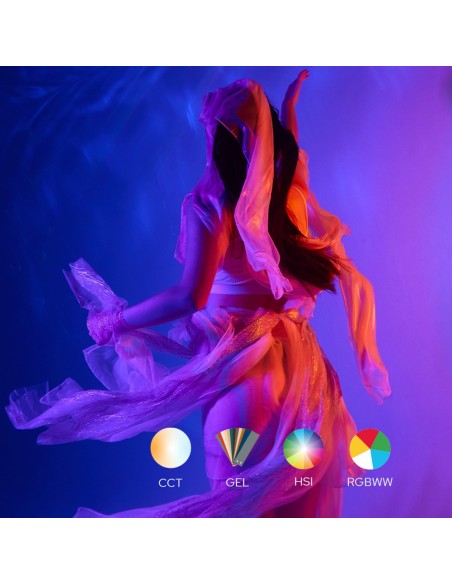Pick the white segment of RGBWW wheel

[x=363, y=461]
